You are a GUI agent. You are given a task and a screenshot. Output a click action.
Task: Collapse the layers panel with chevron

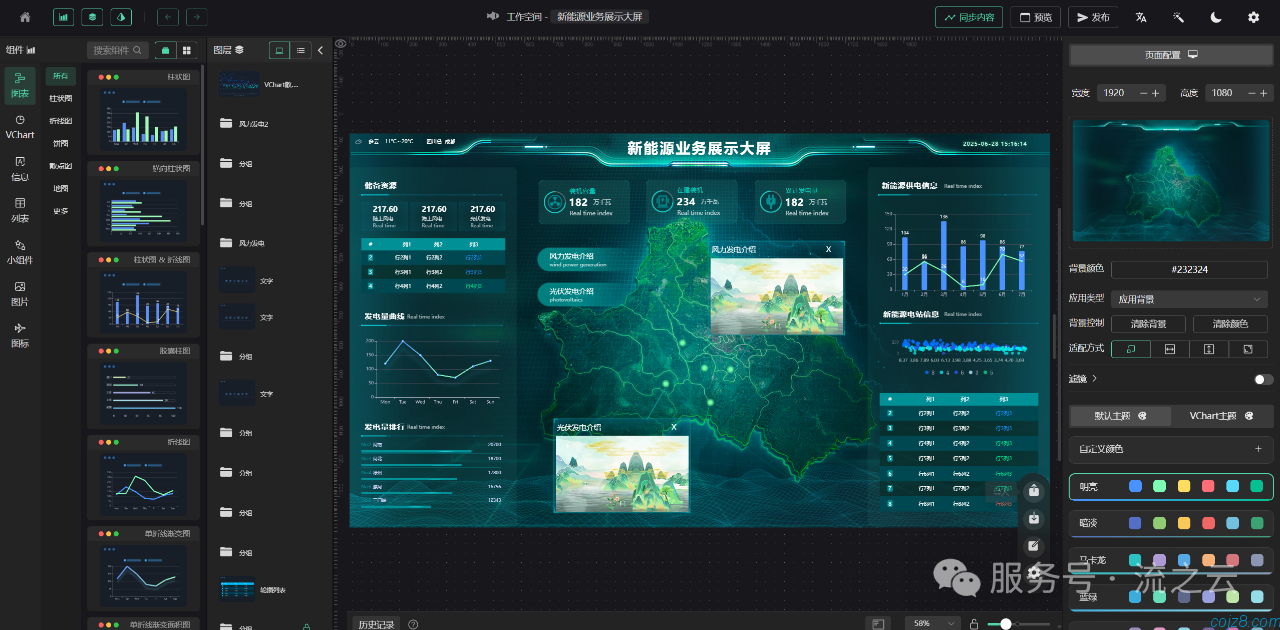click(320, 50)
